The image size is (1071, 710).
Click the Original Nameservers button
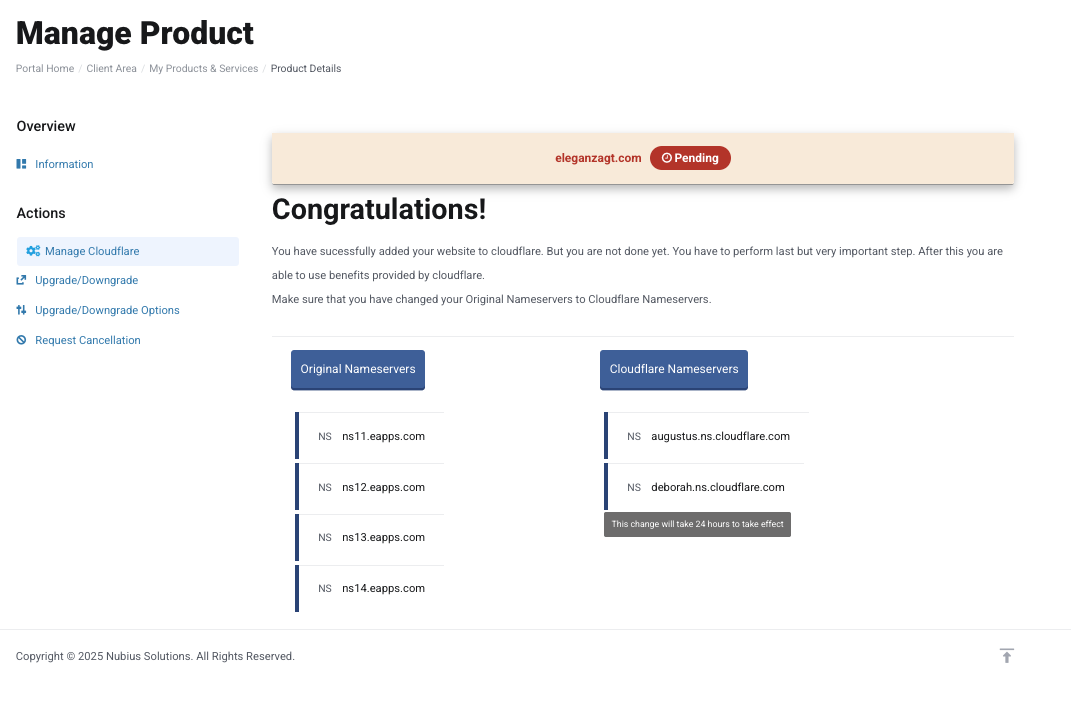click(358, 370)
